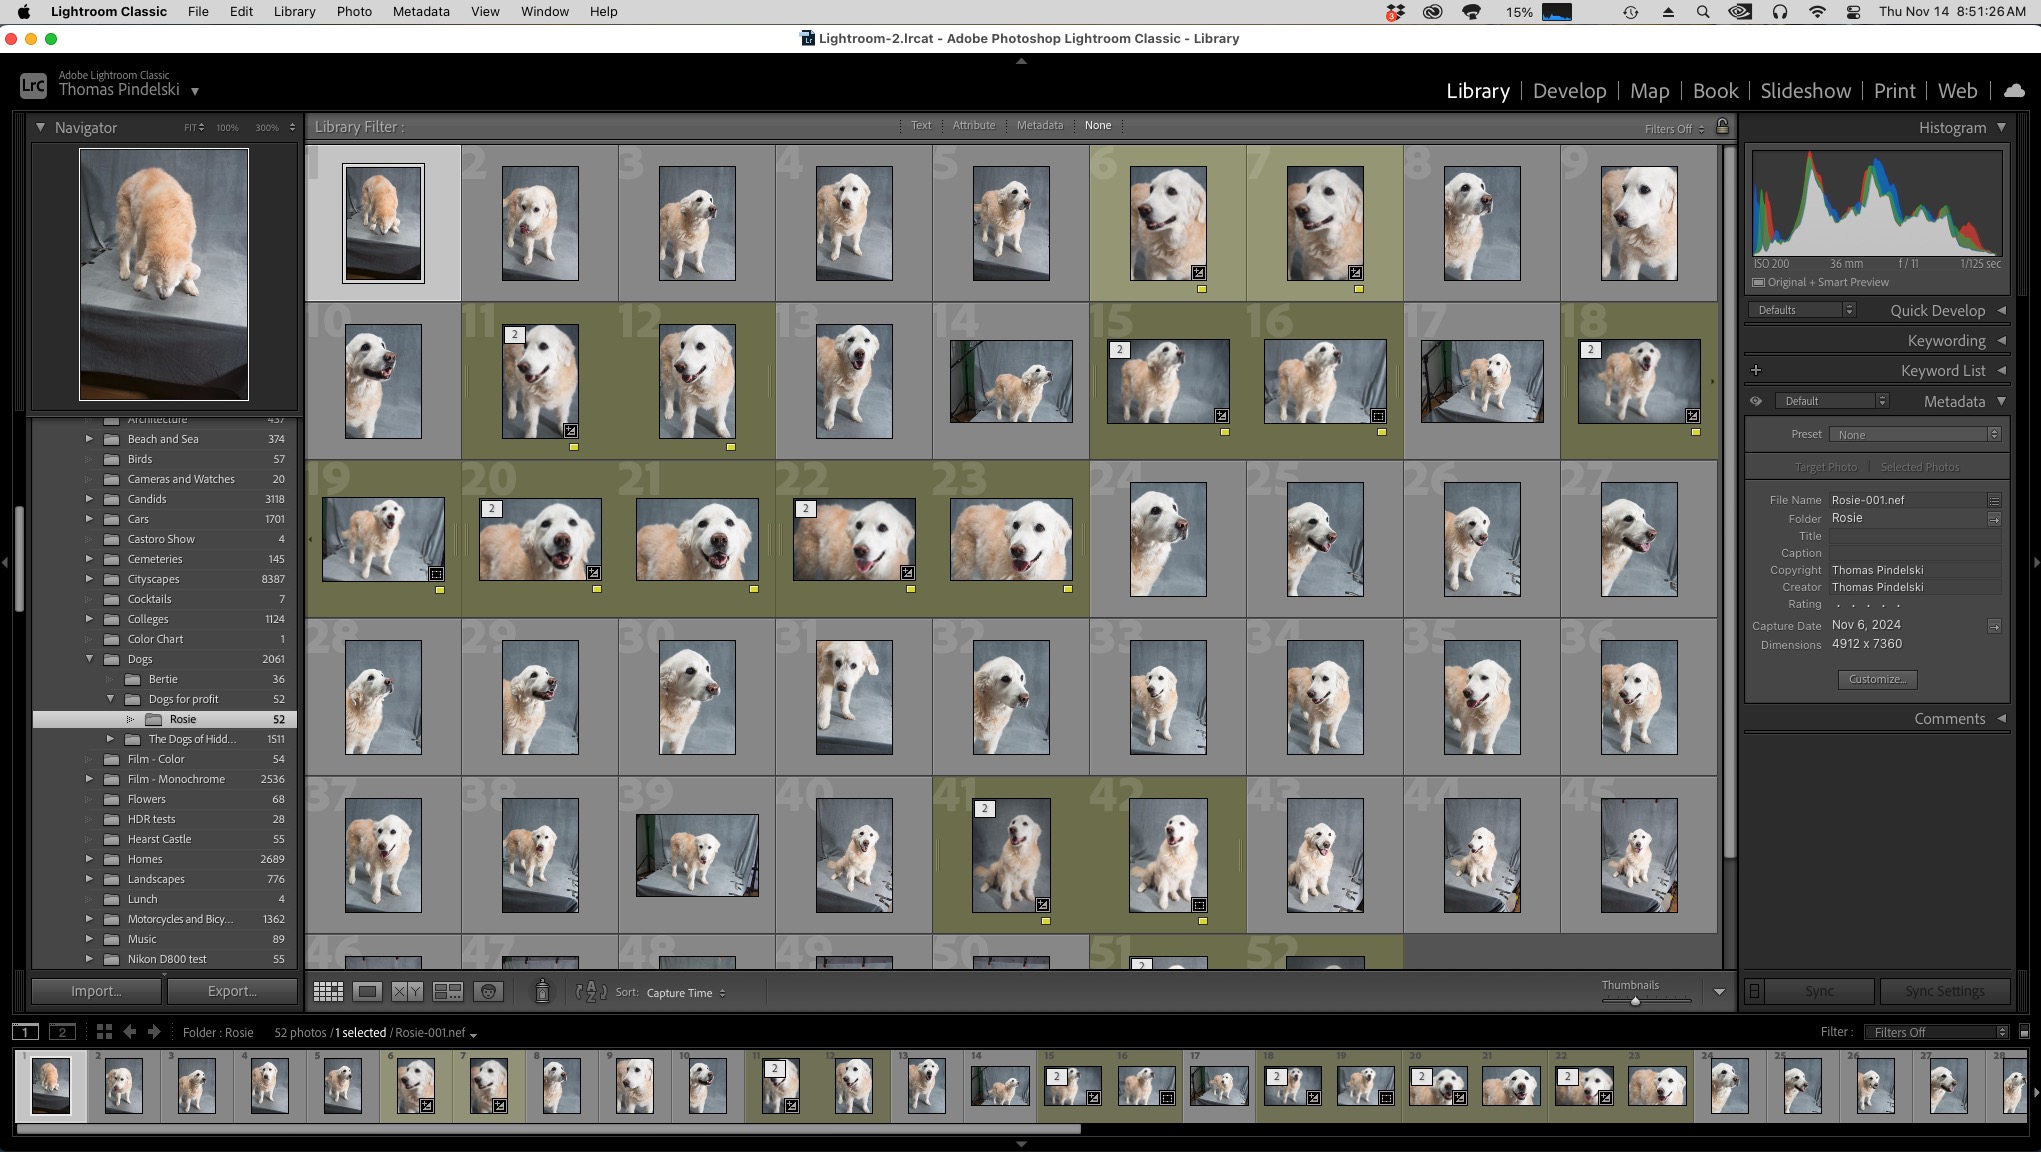Screen dimensions: 2041x1152
Task: Open People view face icon
Action: click(488, 992)
